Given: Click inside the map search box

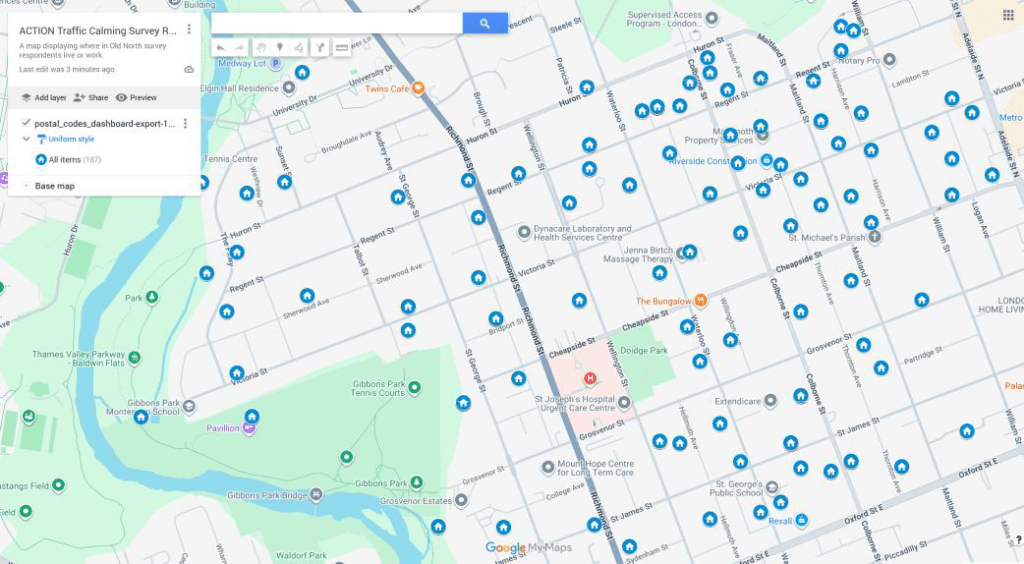Looking at the screenshot, I should click(x=336, y=23).
